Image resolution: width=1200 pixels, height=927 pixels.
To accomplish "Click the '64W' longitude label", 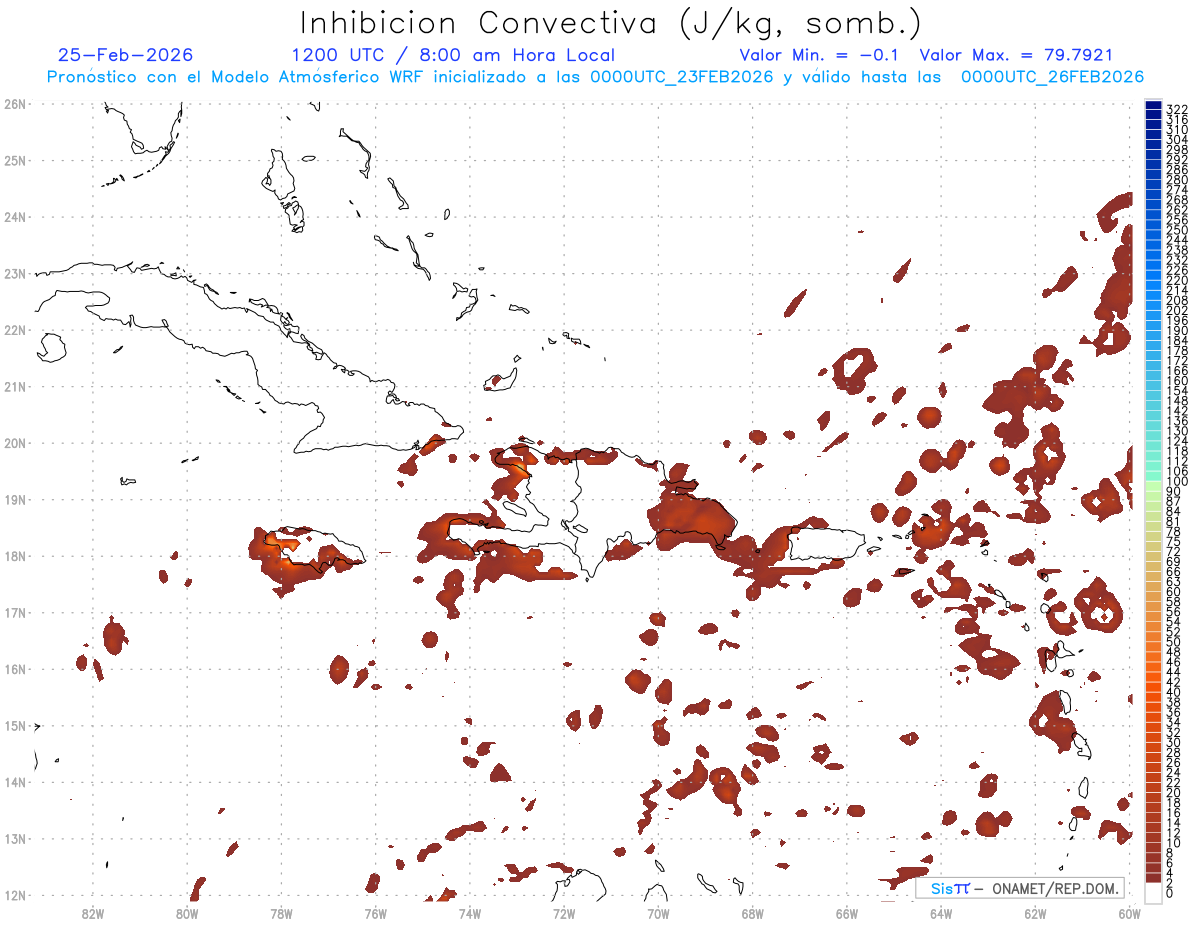I will tap(941, 913).
